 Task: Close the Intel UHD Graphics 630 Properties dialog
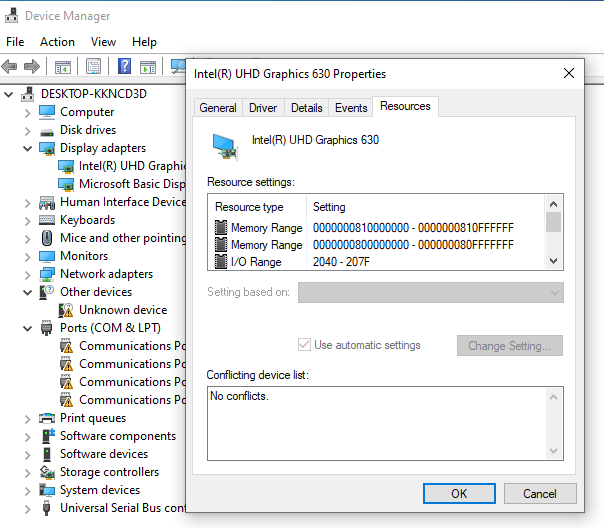pos(569,73)
